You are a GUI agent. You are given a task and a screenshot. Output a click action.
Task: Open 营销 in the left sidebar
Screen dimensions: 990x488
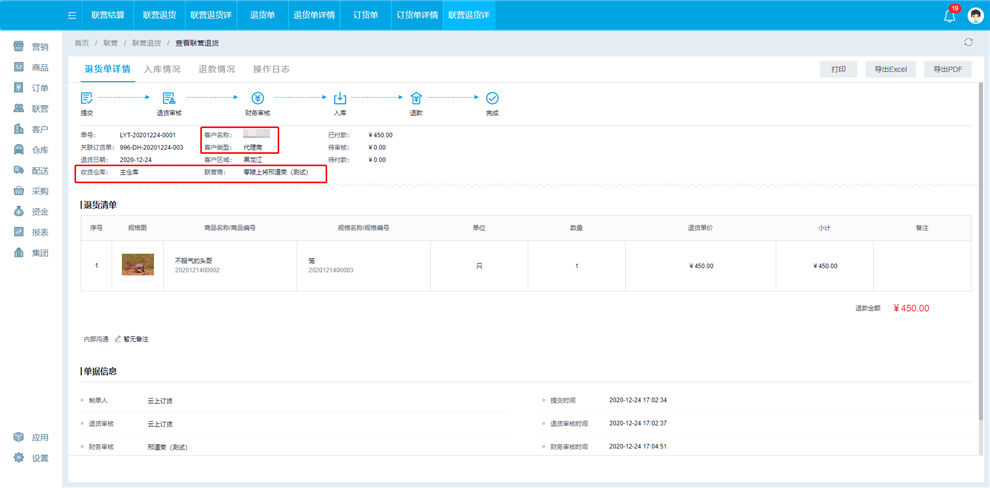point(31,47)
